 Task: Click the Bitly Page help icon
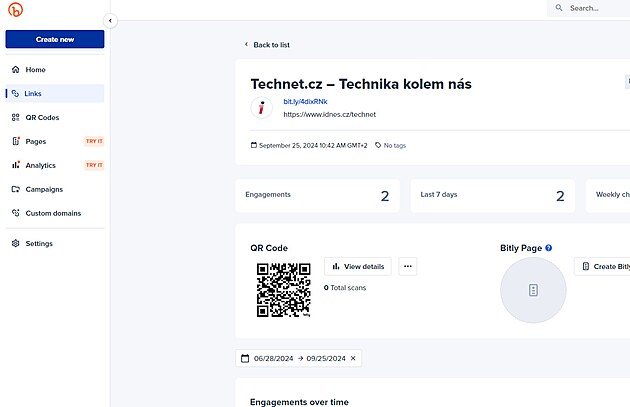click(x=549, y=248)
